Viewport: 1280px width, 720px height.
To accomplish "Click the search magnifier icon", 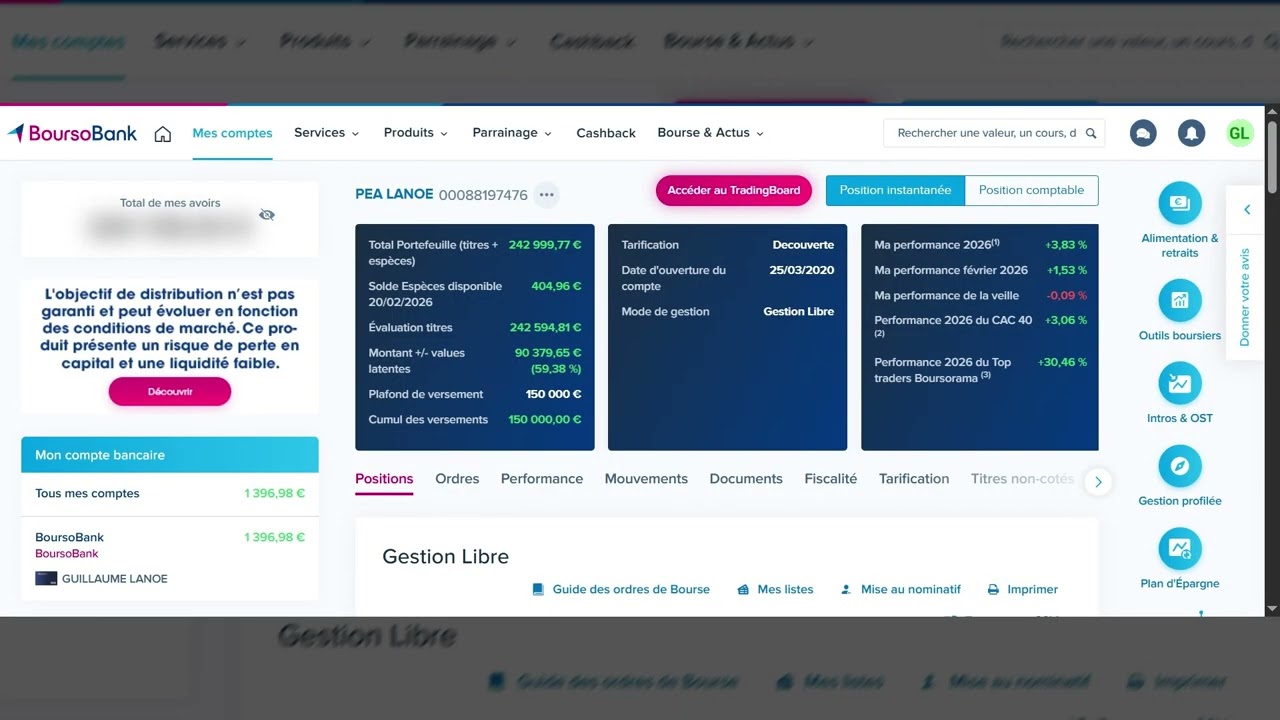I will pyautogui.click(x=1091, y=133).
